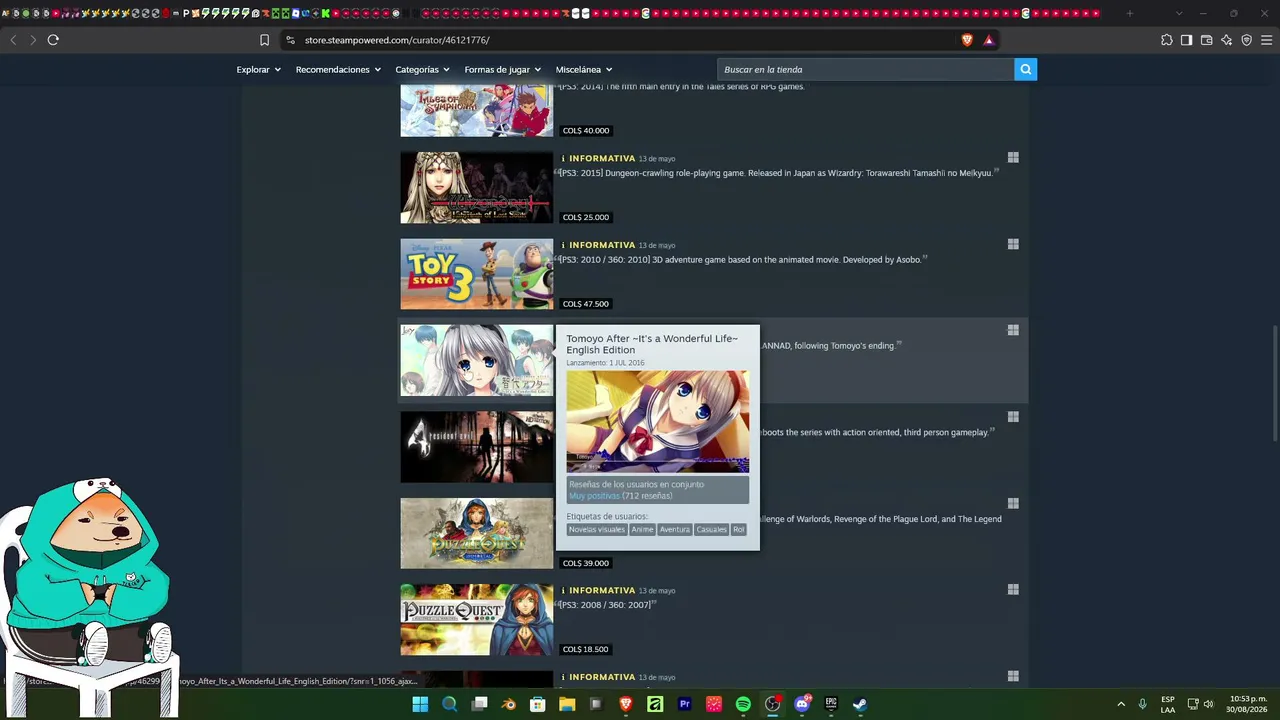The height and width of the screenshot is (720, 1280).
Task: Open the Tomoyo After list thumbnail
Action: pyautogui.click(x=477, y=360)
